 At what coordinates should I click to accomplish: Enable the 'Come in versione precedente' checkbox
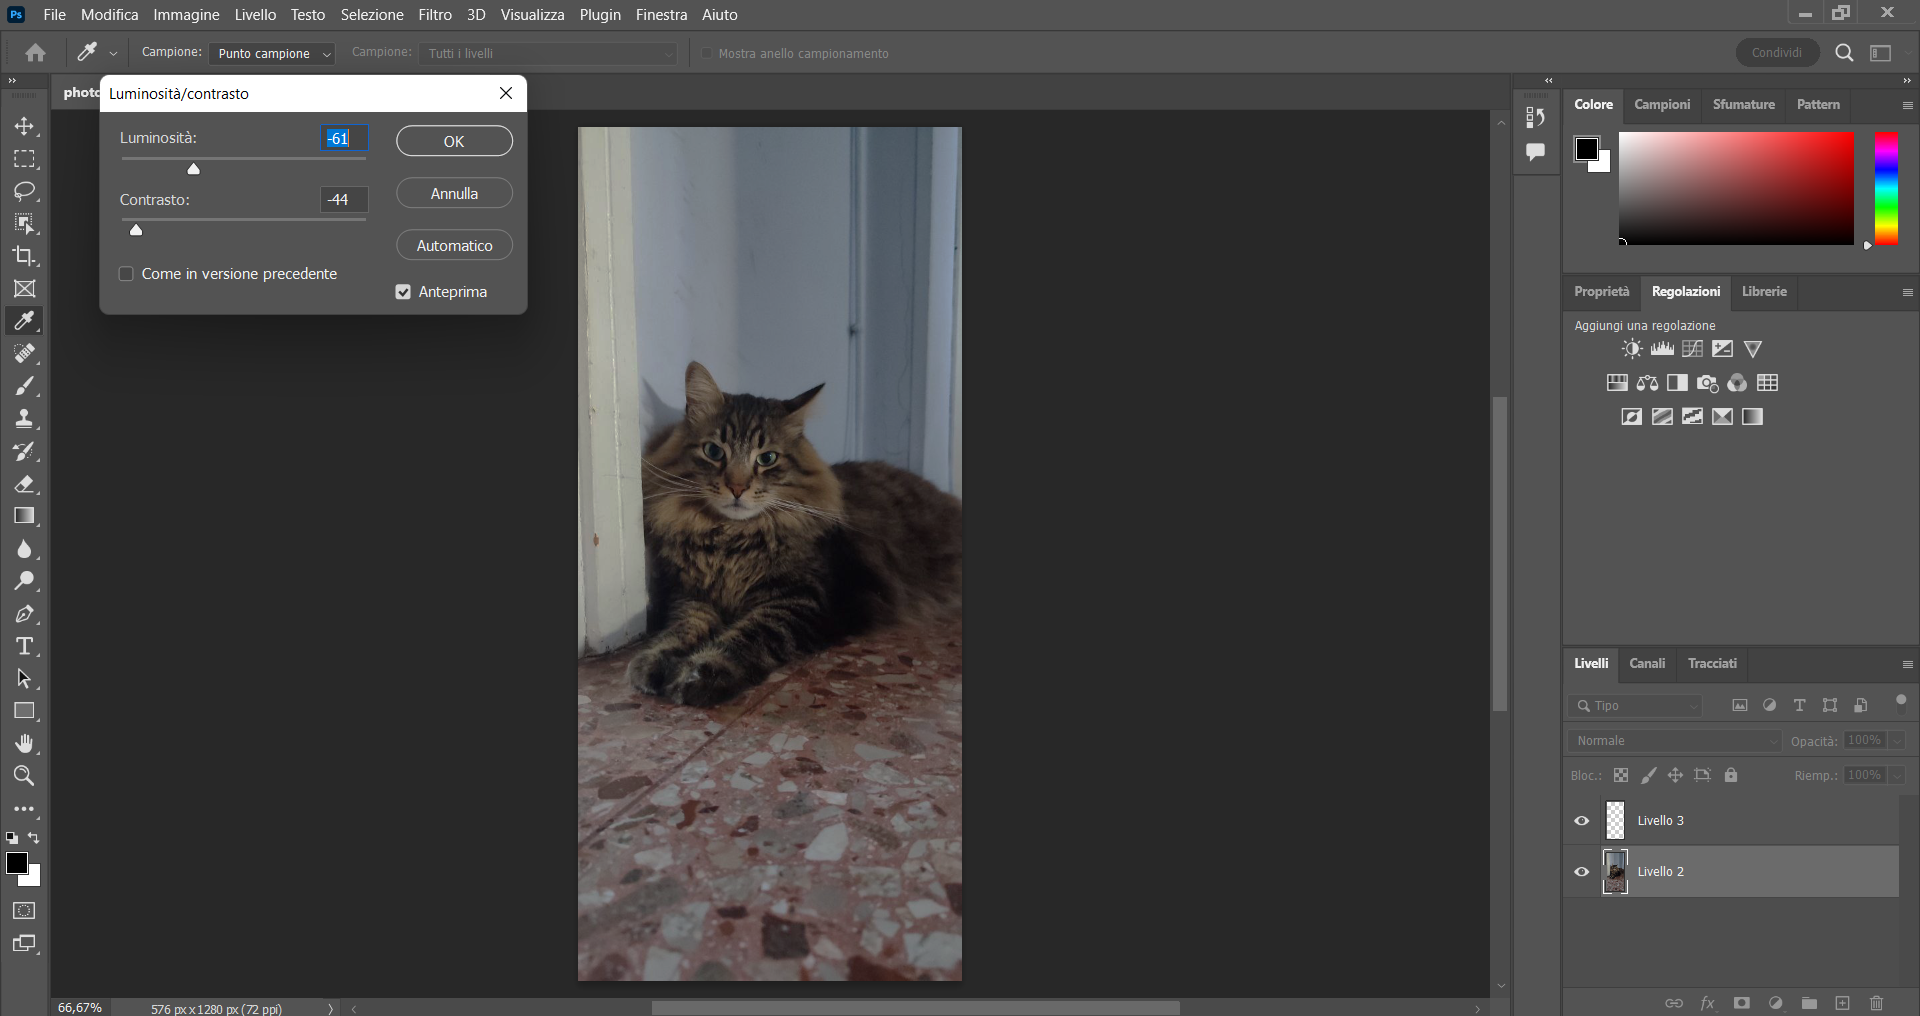pos(126,273)
